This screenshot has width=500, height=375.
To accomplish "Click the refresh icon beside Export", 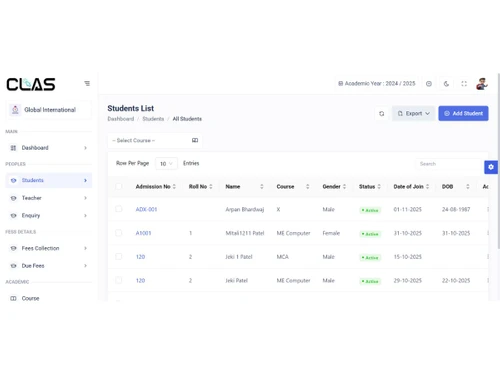I will click(x=382, y=114).
